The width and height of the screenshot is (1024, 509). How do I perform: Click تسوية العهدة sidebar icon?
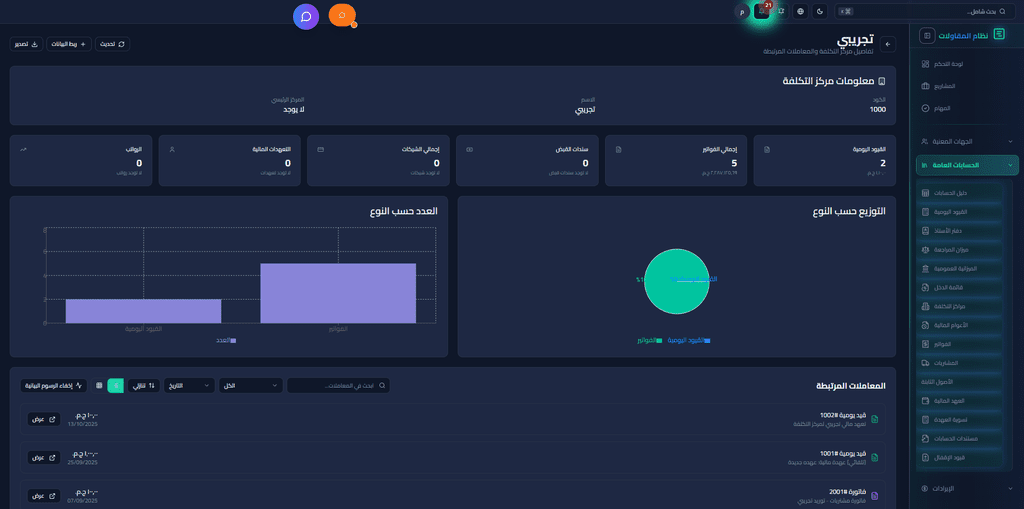(x=925, y=419)
